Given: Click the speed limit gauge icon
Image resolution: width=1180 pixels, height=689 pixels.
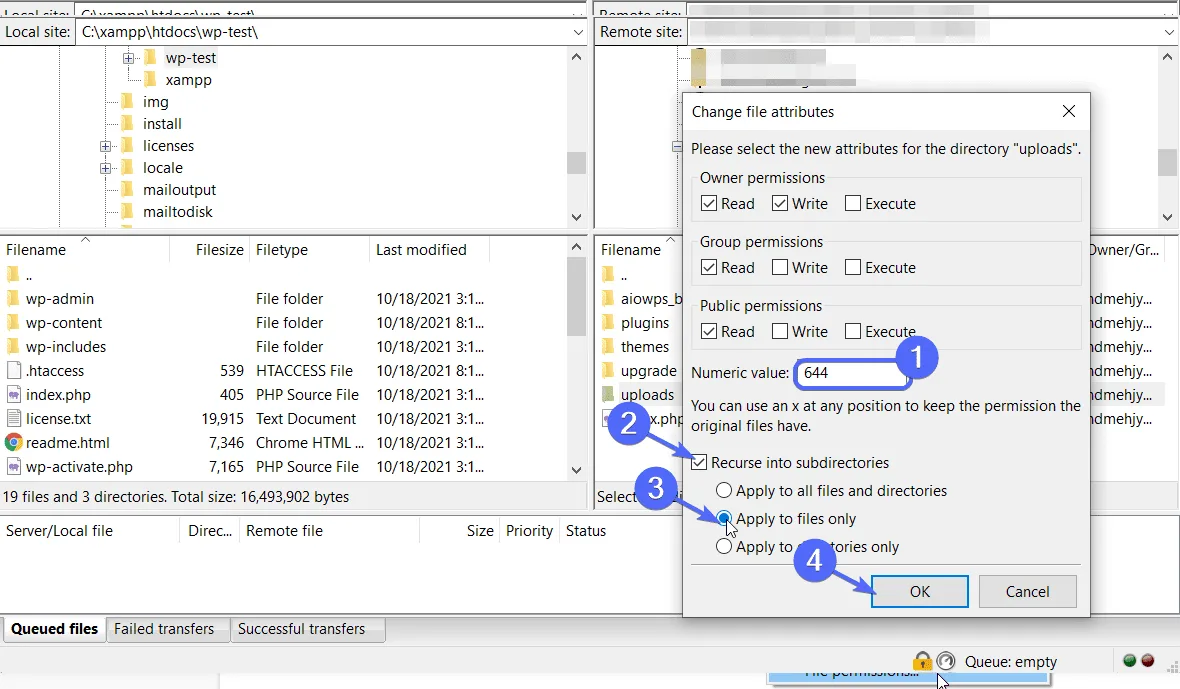Looking at the screenshot, I should 946,661.
